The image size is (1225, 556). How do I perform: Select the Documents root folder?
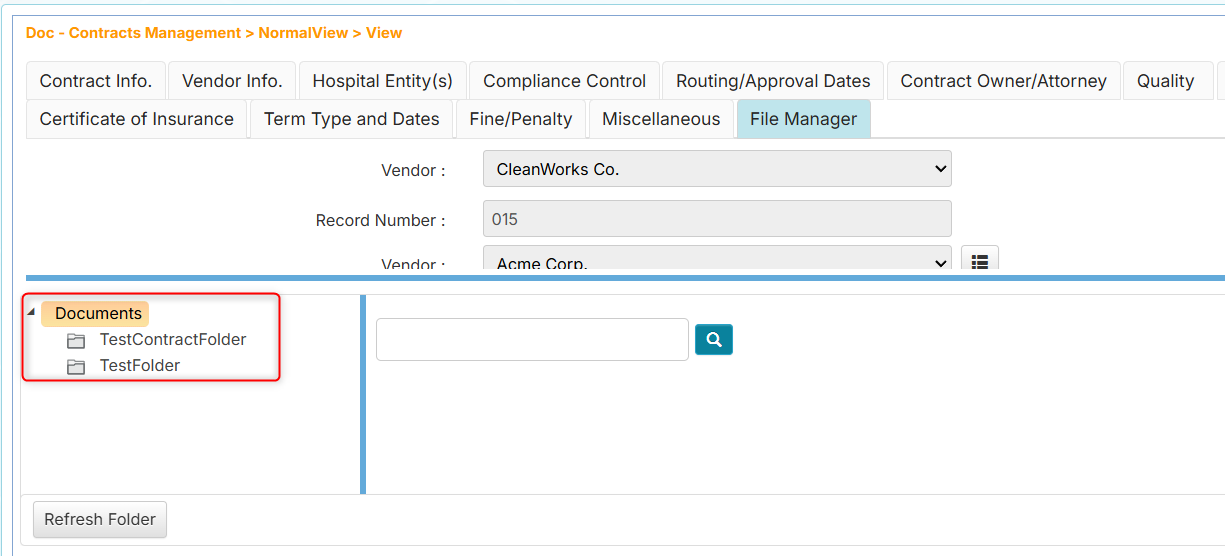[x=98, y=313]
